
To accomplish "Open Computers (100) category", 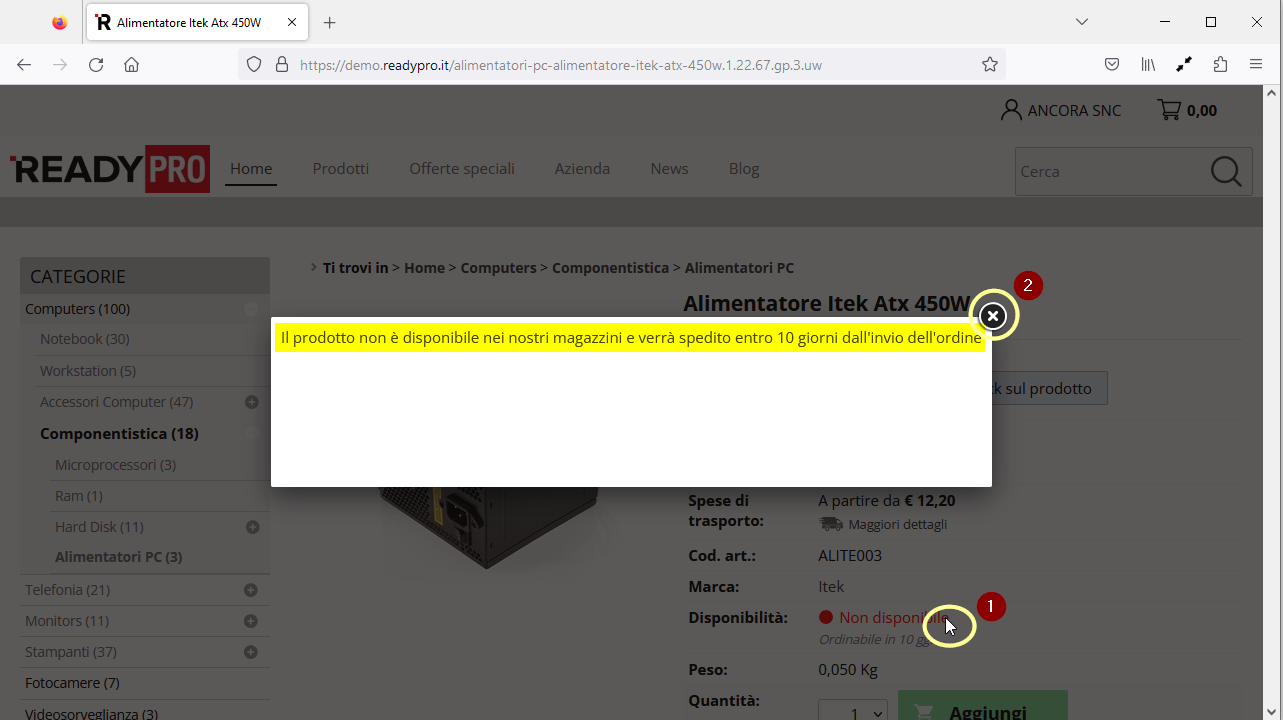I will coord(78,309).
